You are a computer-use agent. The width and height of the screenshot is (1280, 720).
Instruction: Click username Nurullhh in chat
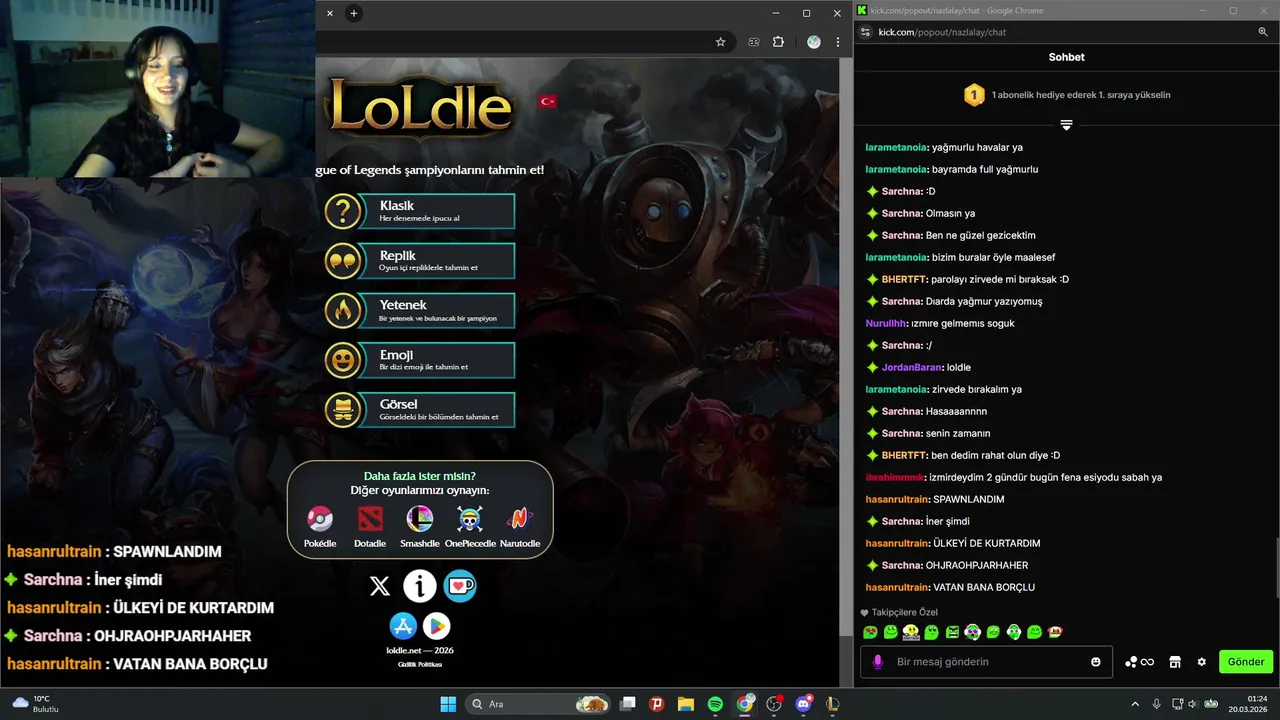tap(886, 324)
